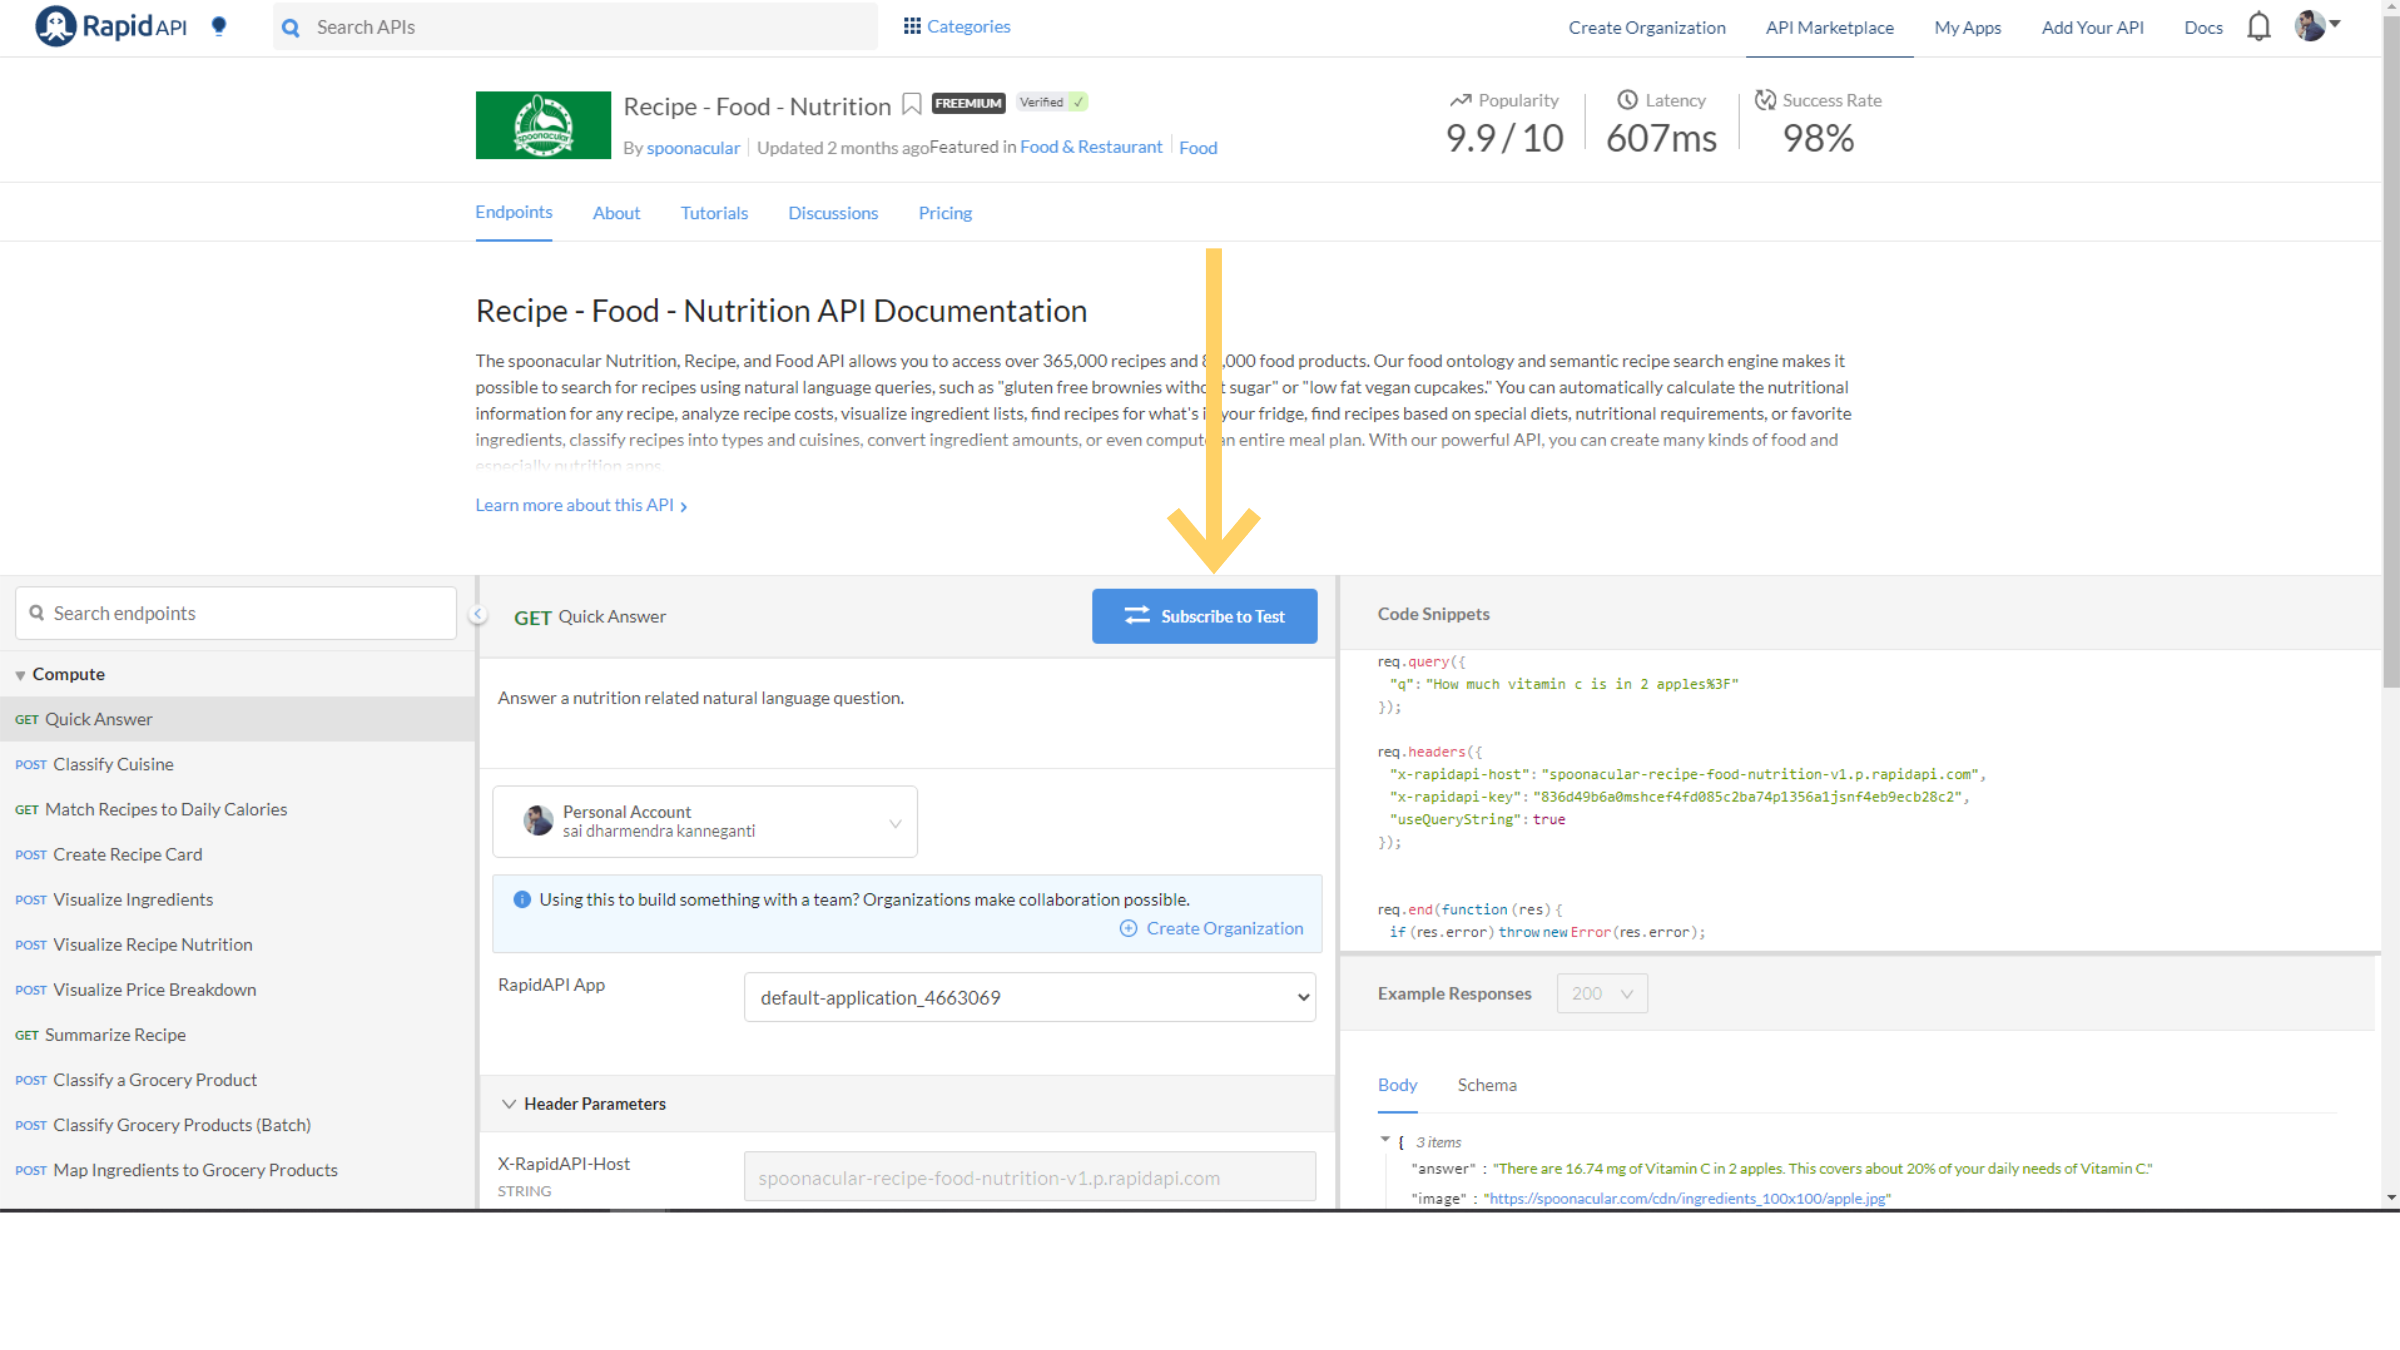
Task: Click the page vertical scrollbar
Action: tap(2391, 350)
